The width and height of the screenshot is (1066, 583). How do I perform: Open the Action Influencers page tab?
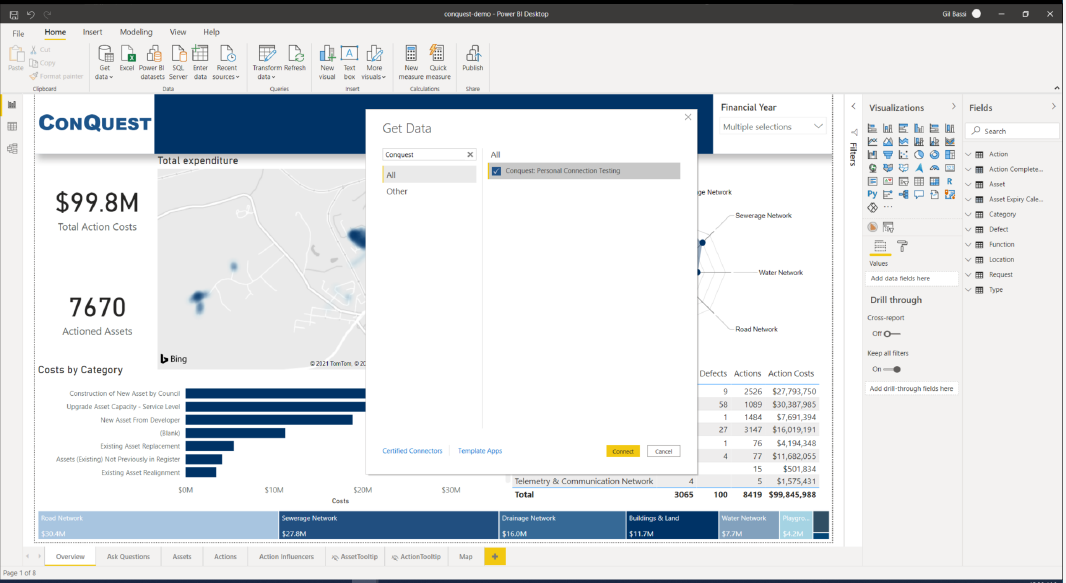(x=286, y=556)
